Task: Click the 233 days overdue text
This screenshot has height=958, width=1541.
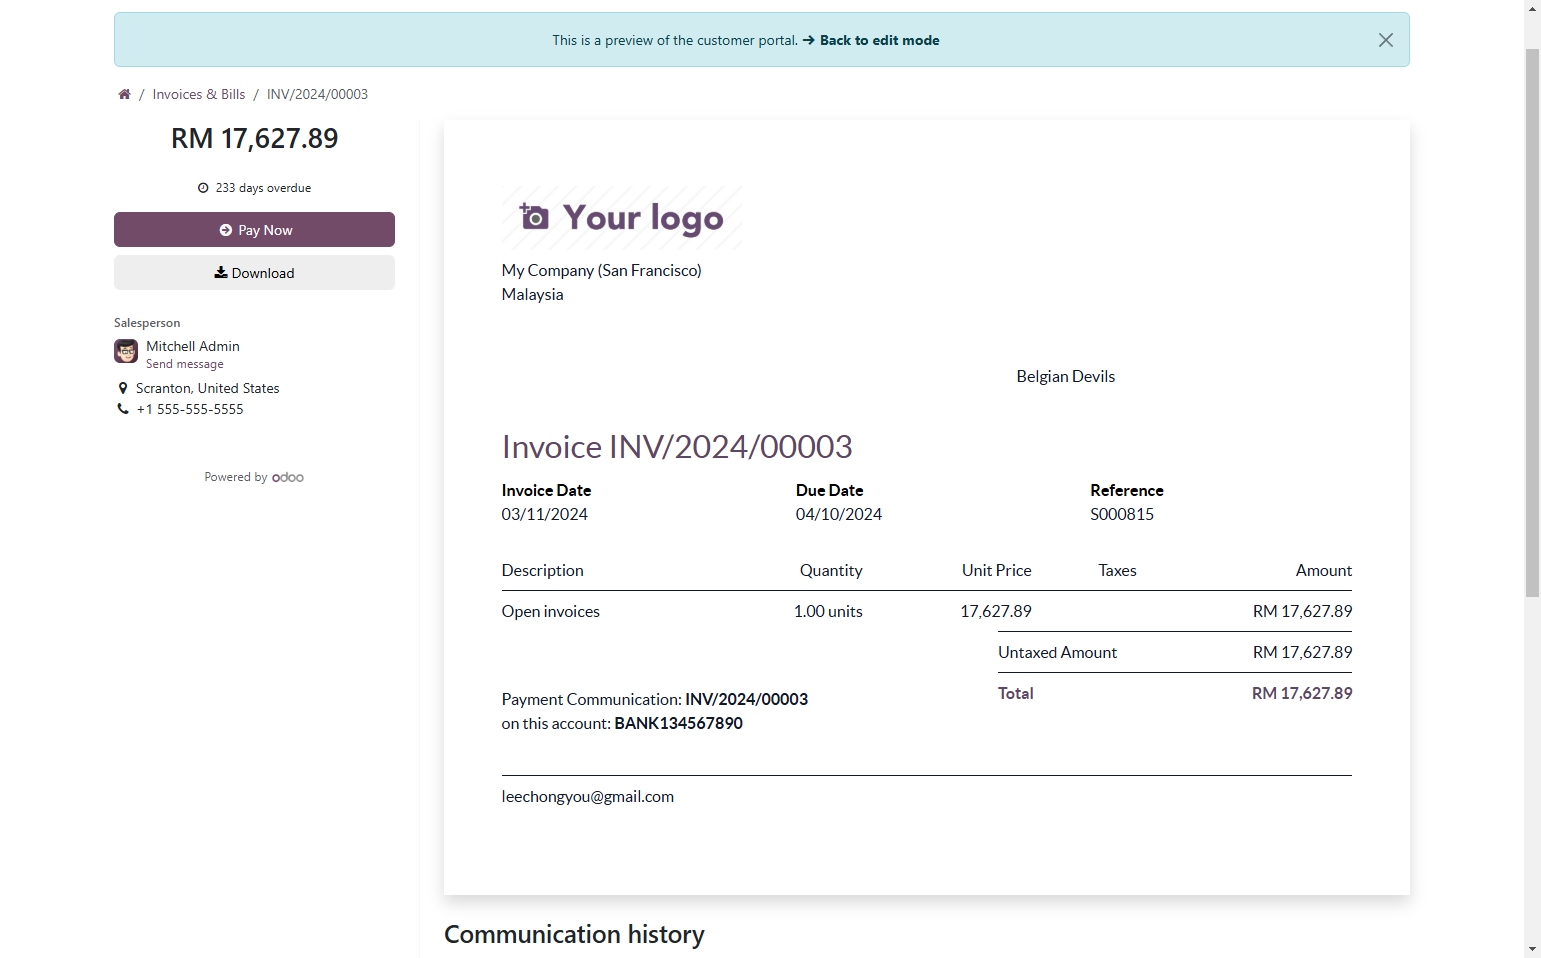Action: coord(263,188)
